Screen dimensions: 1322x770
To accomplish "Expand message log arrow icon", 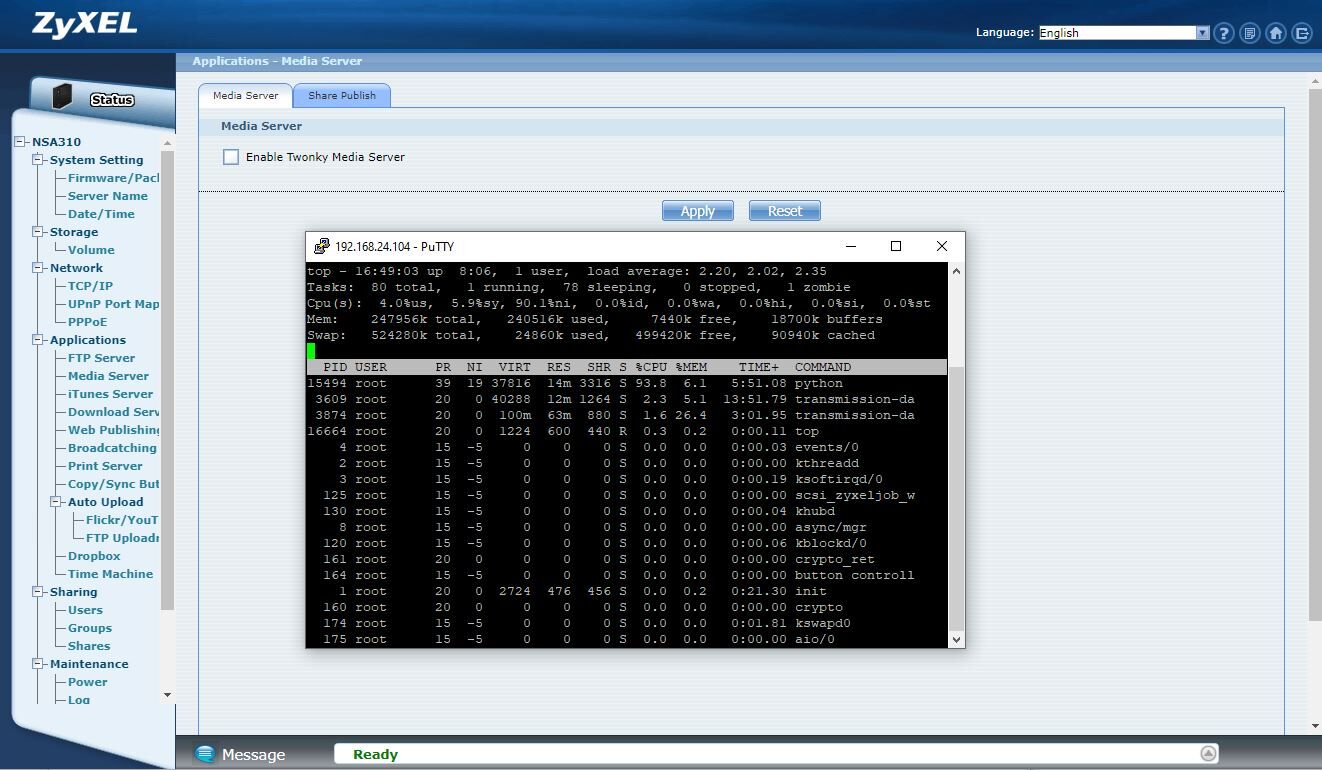I will (1208, 754).
